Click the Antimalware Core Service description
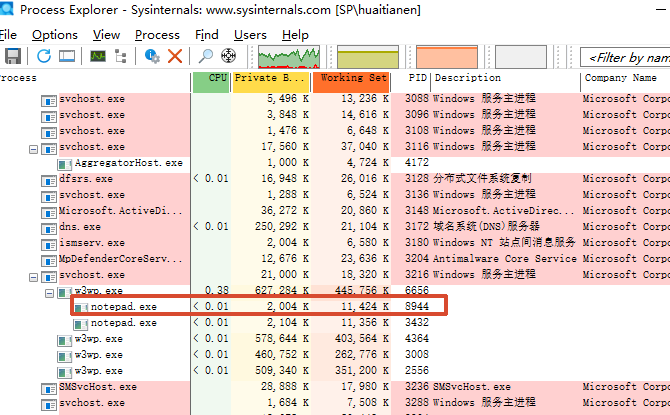Screen dimensions: 670x415 click(505, 259)
